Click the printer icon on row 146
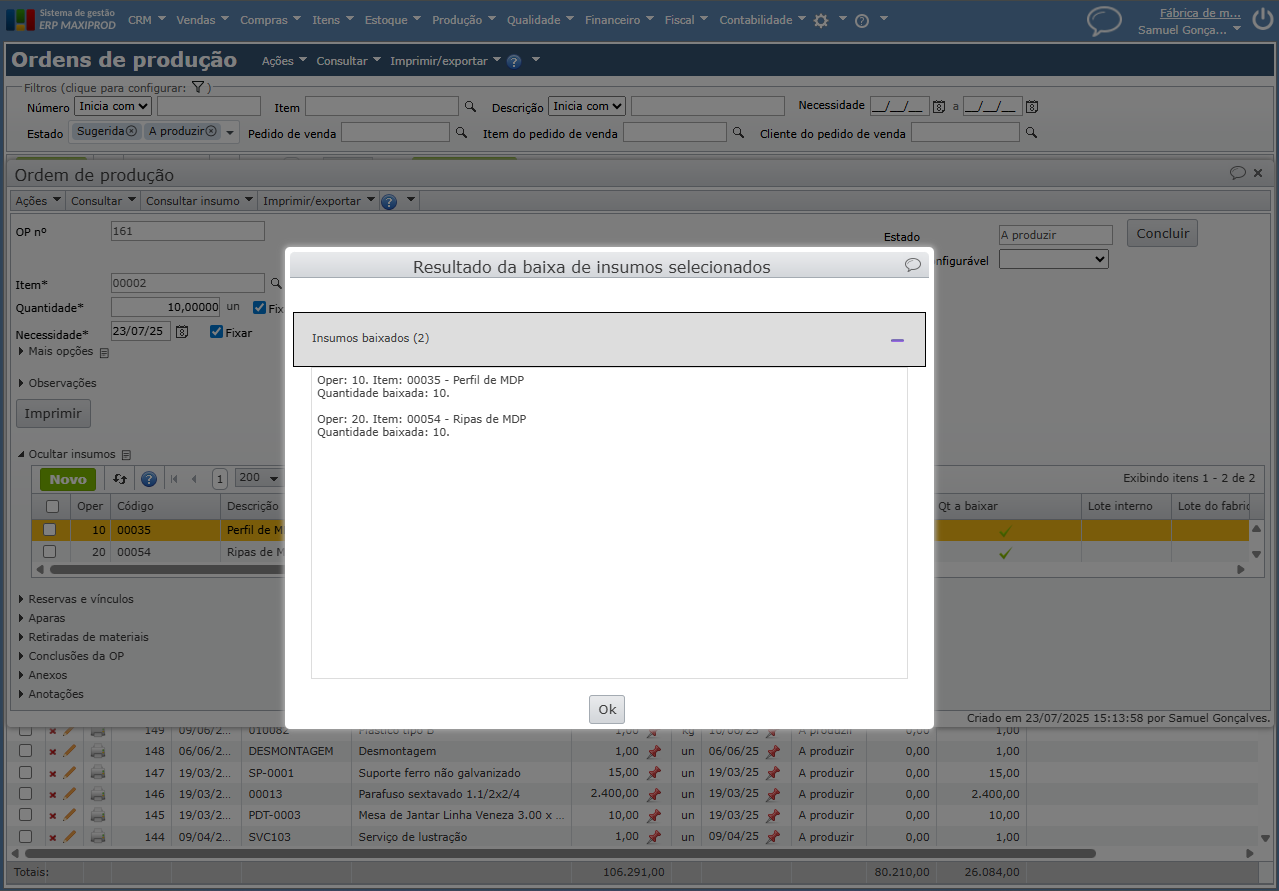This screenshot has height=891, width=1279. [x=97, y=794]
